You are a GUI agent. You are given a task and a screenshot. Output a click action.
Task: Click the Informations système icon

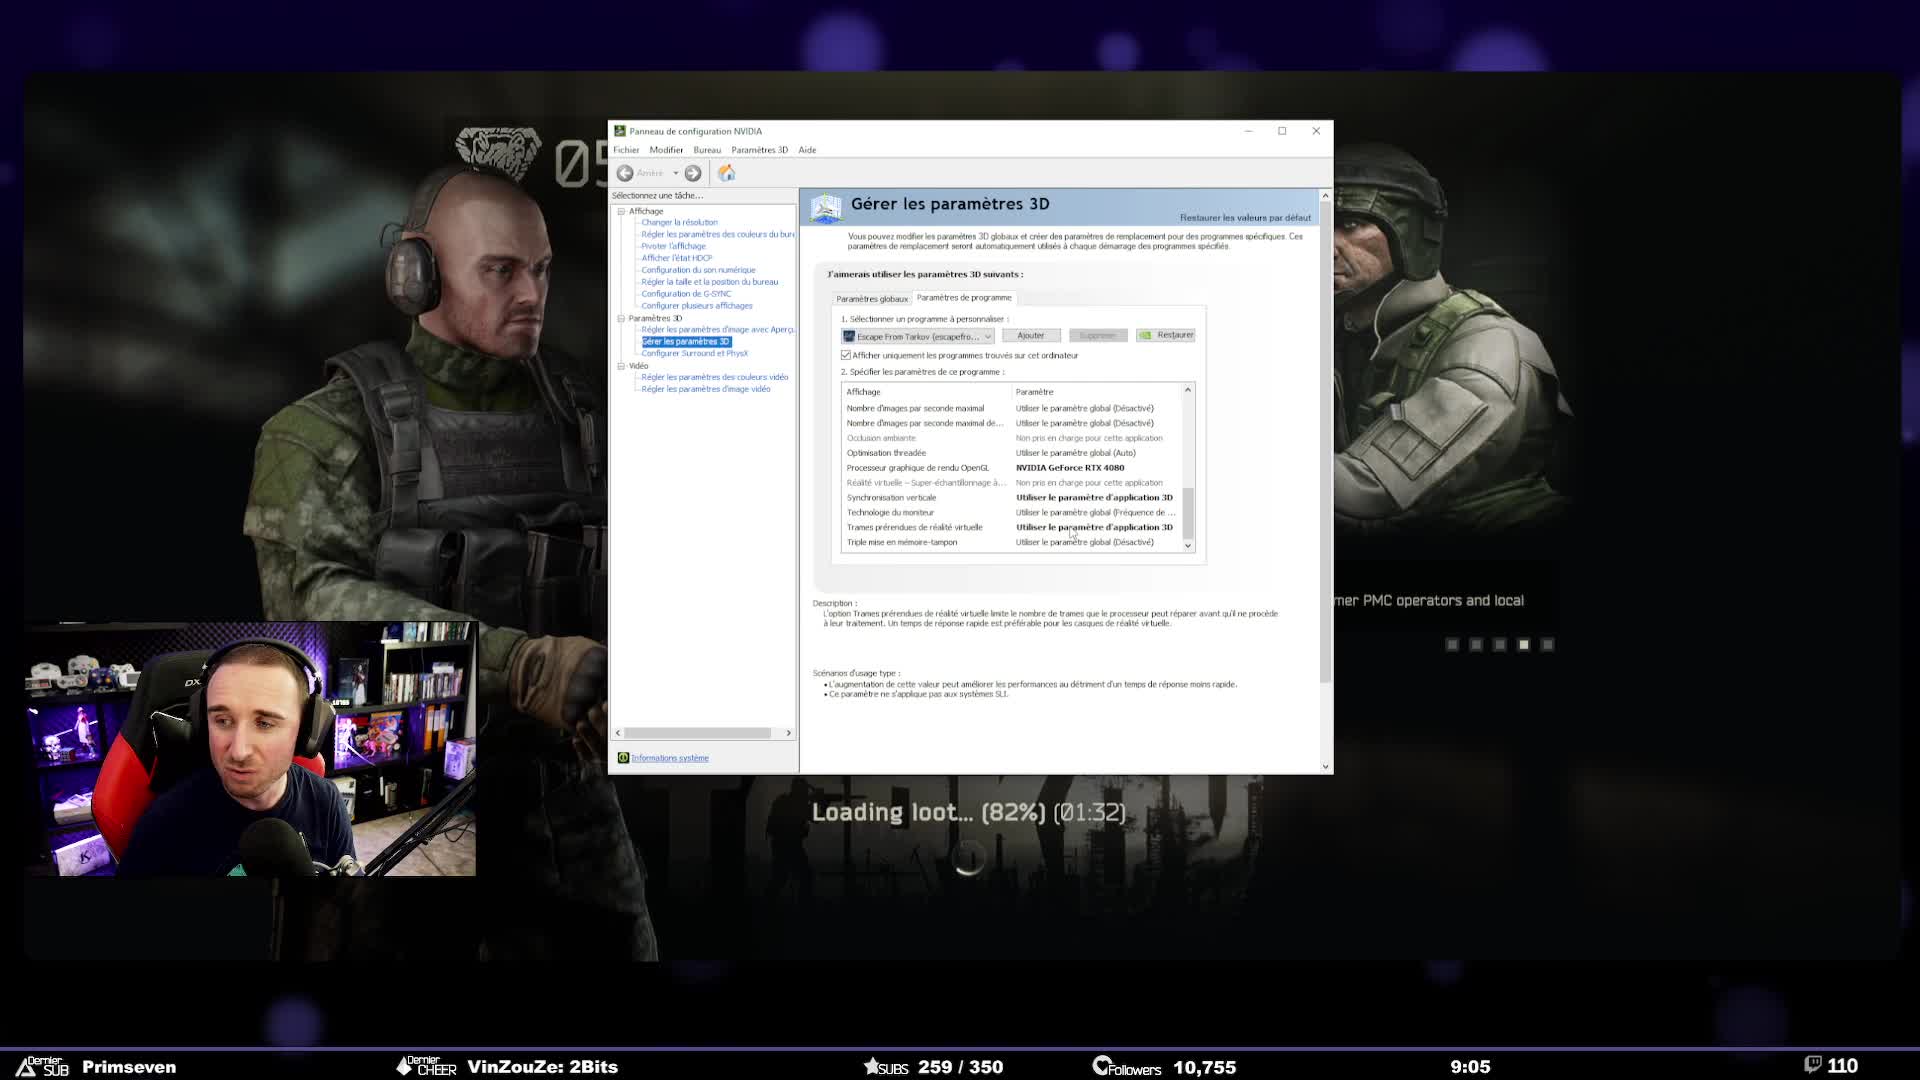[623, 758]
